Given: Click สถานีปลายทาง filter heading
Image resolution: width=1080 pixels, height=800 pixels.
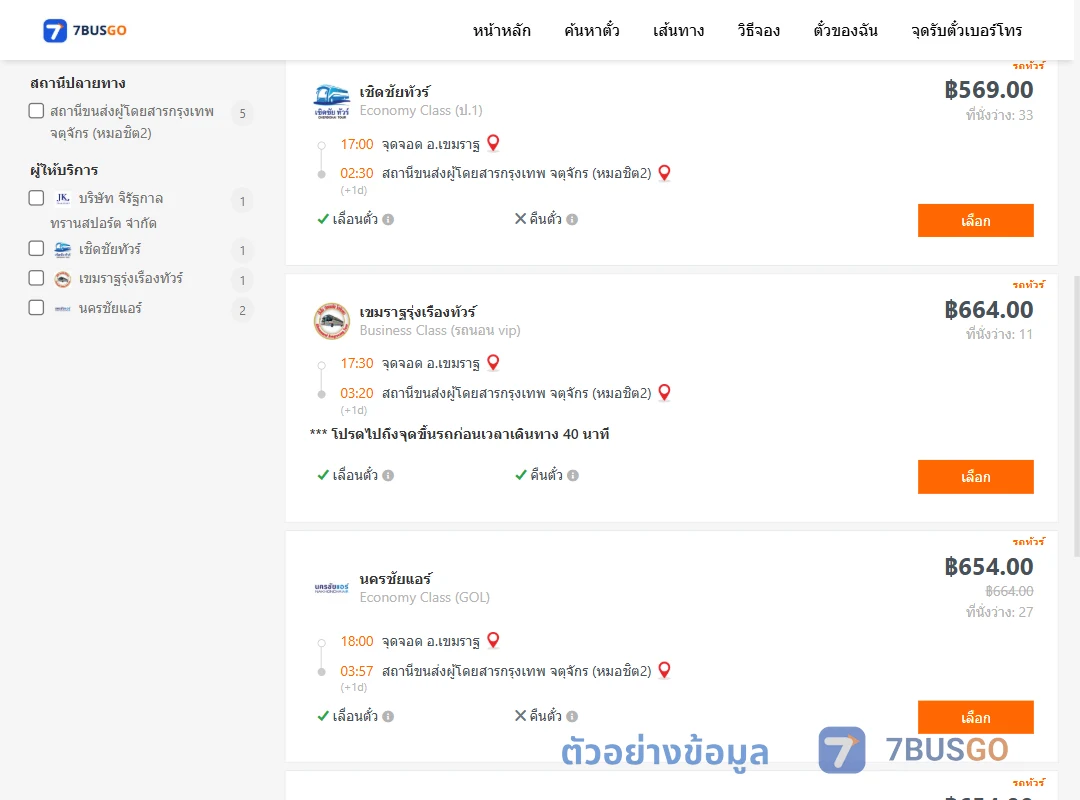Looking at the screenshot, I should coord(78,83).
